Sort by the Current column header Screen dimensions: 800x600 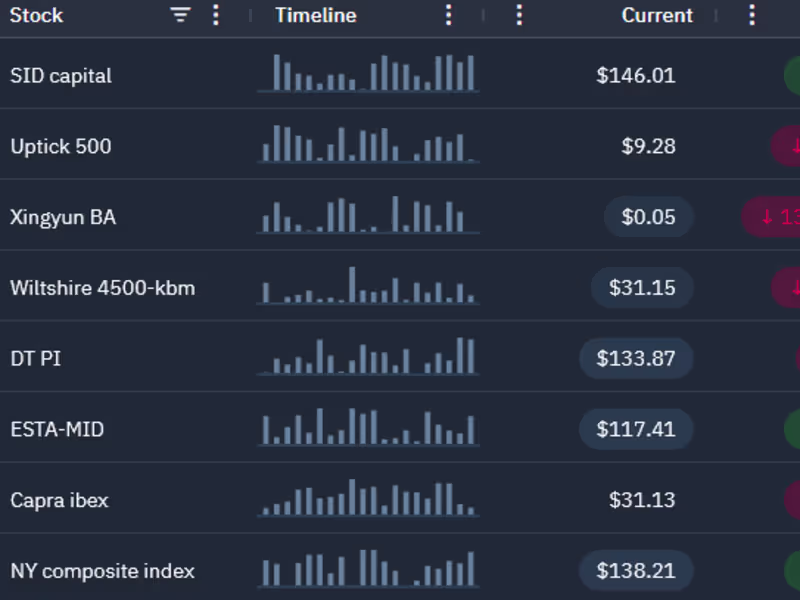point(657,15)
